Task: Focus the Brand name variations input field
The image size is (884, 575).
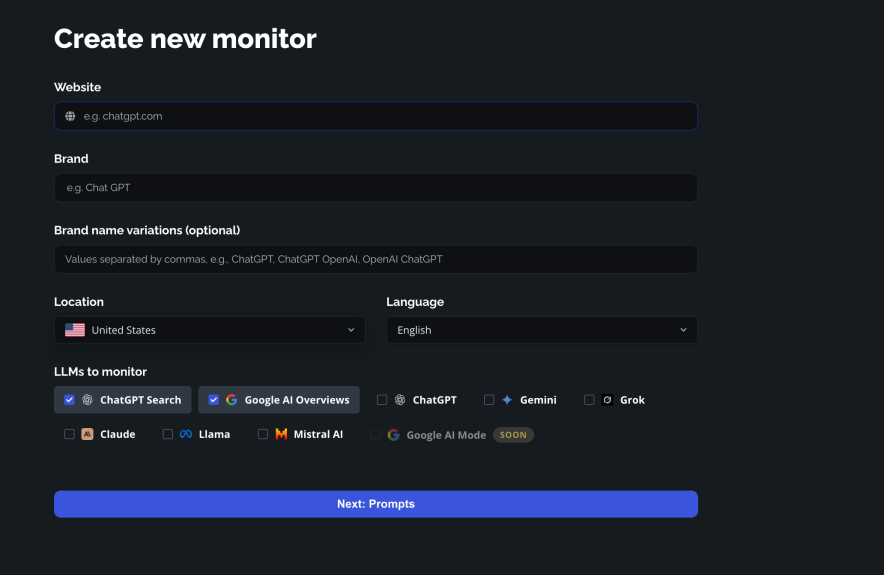Action: (376, 259)
